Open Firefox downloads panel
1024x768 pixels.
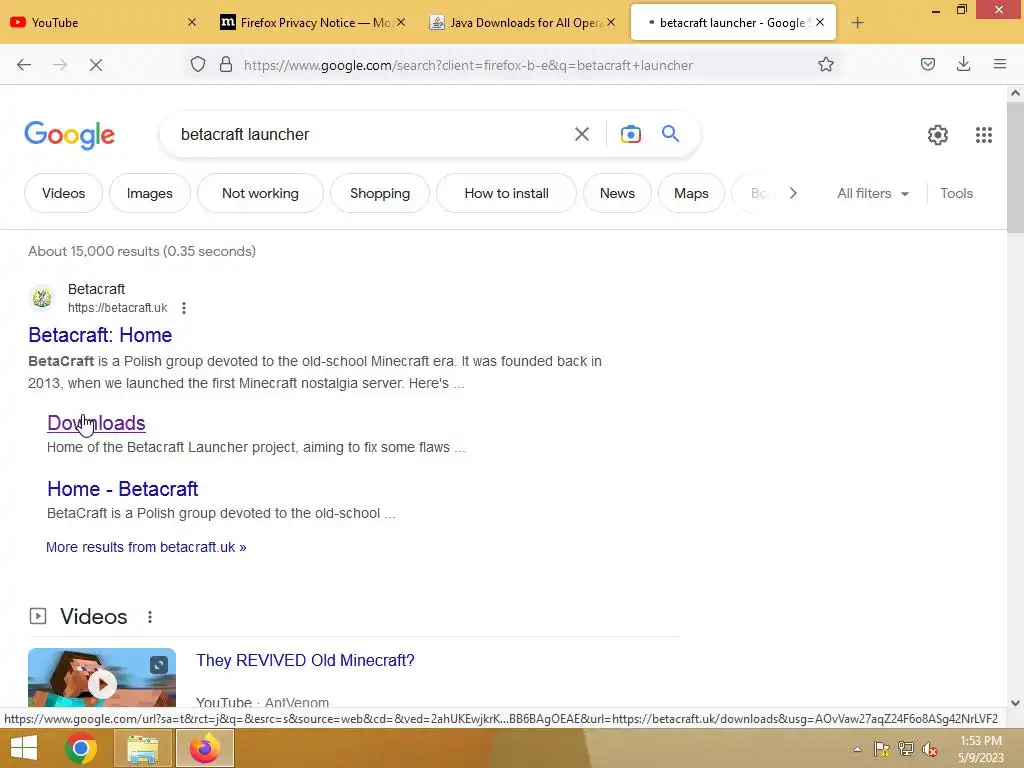pyautogui.click(x=963, y=64)
